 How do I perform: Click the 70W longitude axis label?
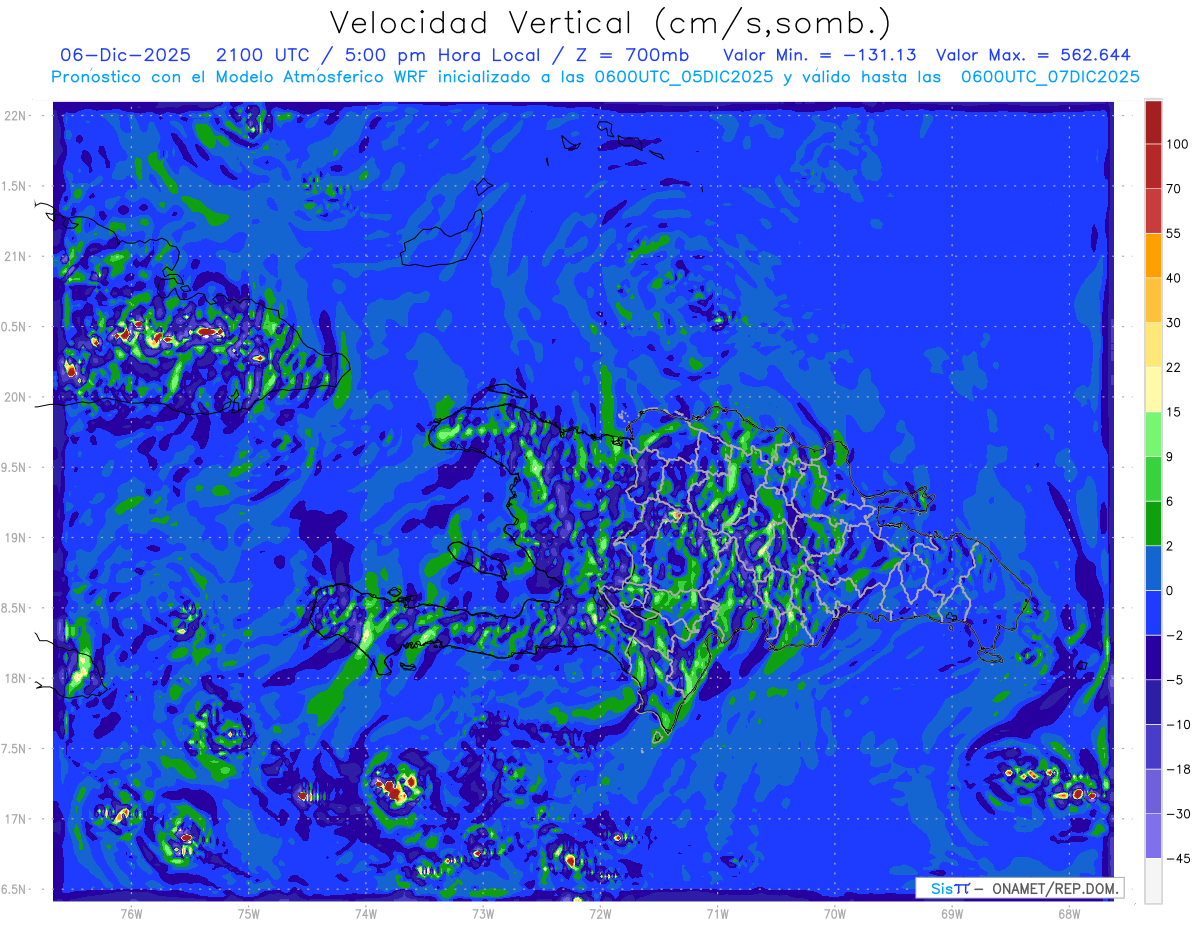(x=834, y=913)
